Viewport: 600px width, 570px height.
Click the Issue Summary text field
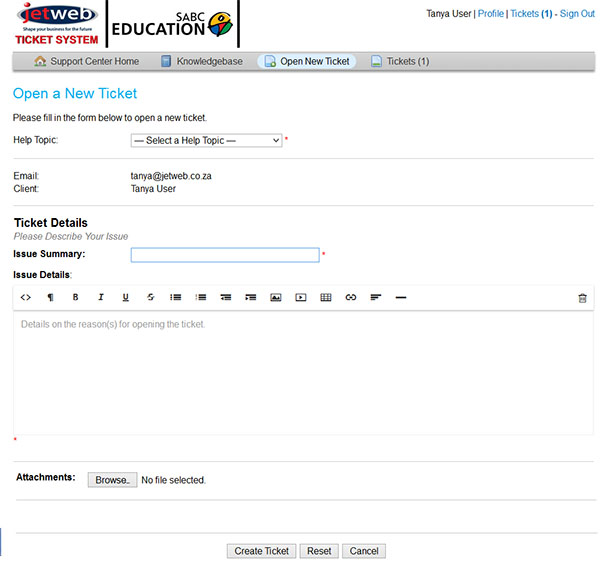(225, 255)
